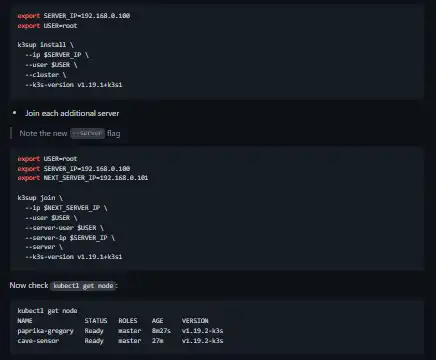The width and height of the screenshot is (436, 360).
Task: Click the 'paprika-gregory' node name
Action: pos(45,331)
